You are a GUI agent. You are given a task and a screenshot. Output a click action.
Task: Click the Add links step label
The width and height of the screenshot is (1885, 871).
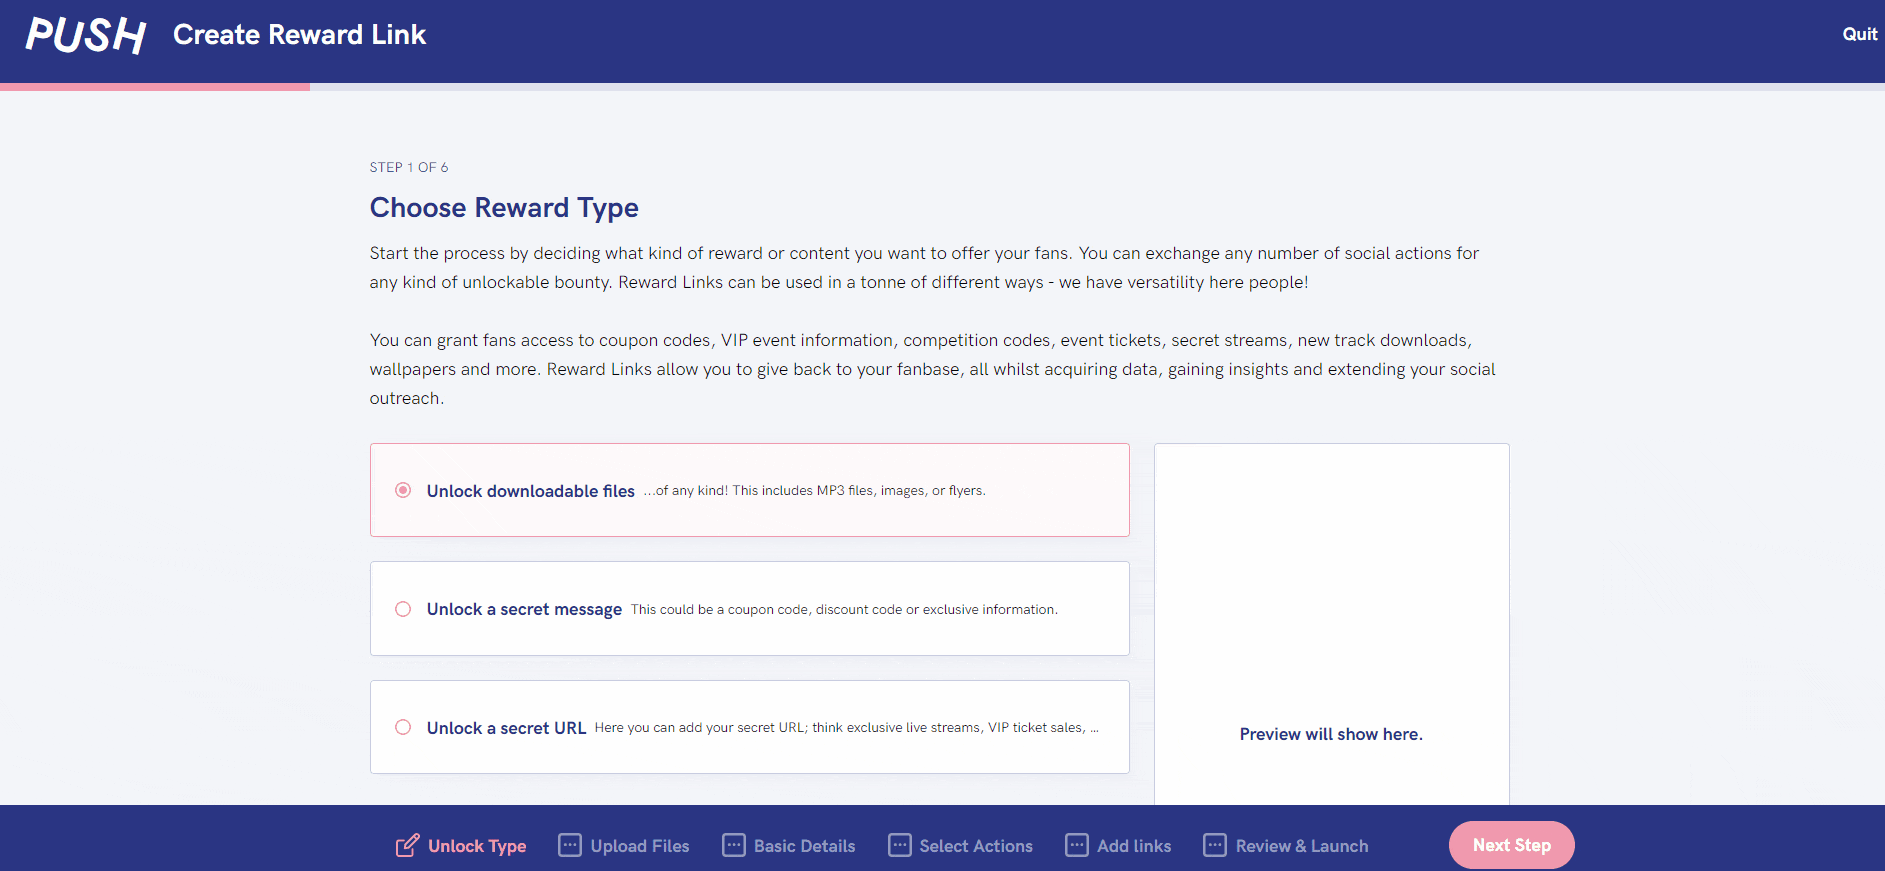point(1134,846)
